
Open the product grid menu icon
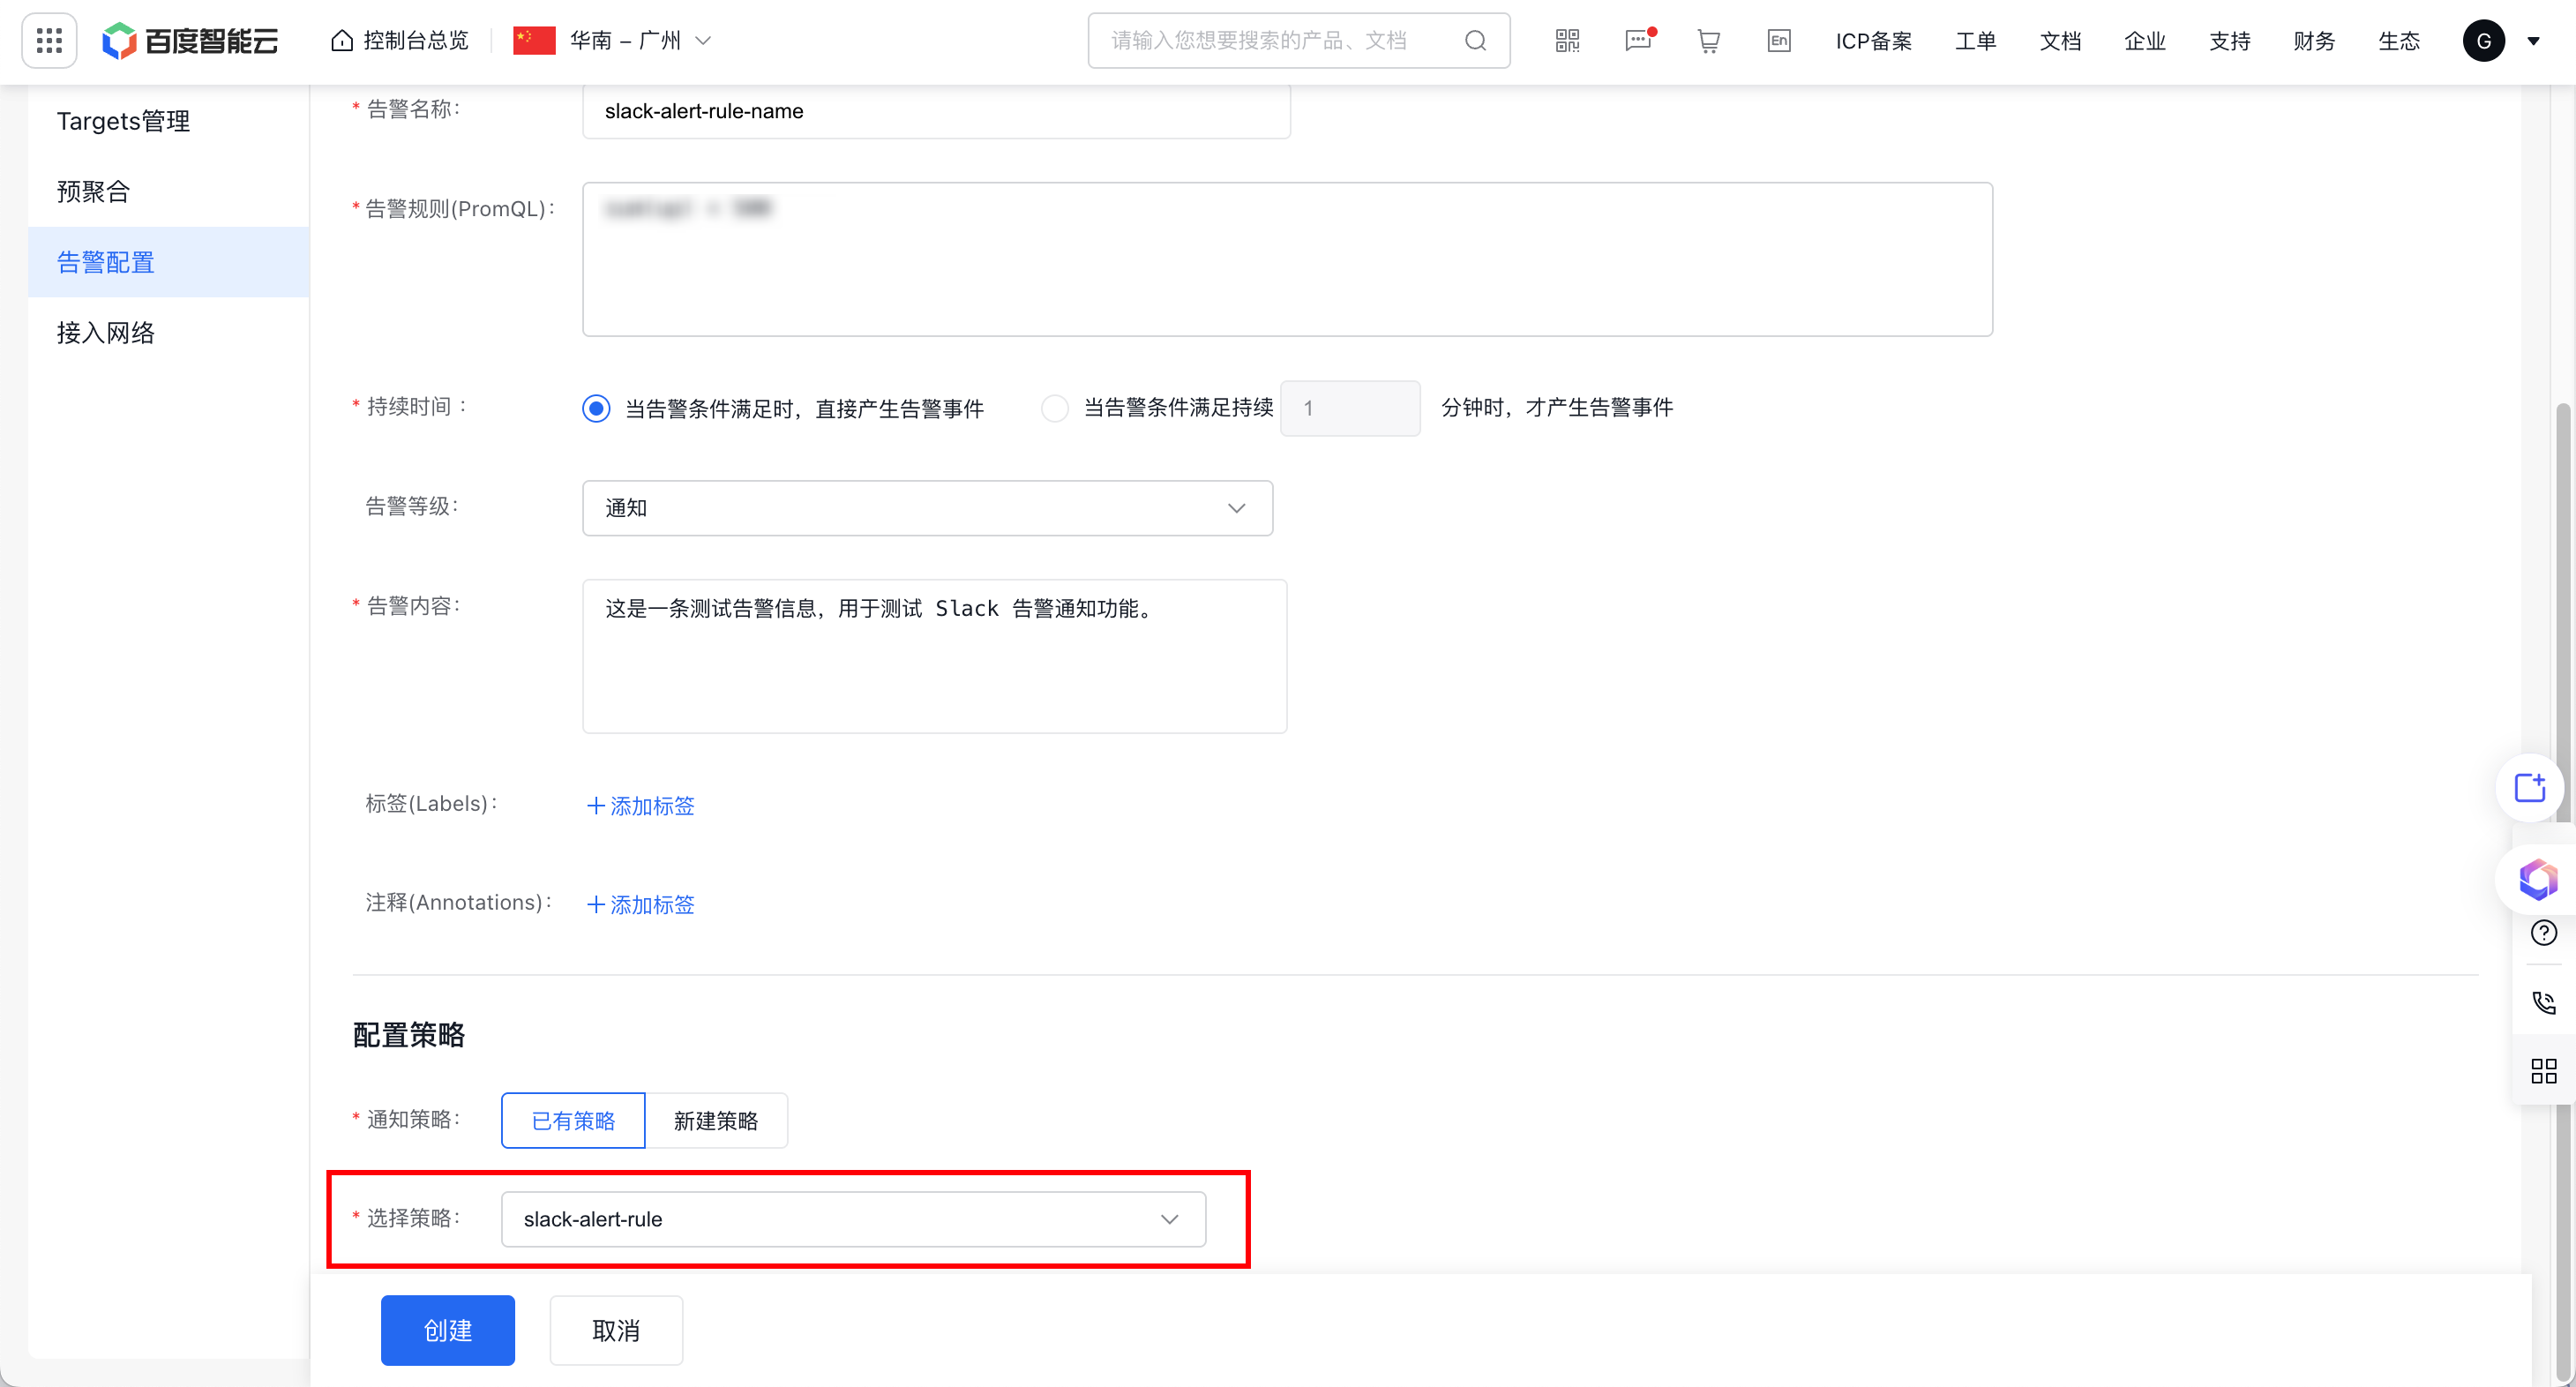[49, 41]
